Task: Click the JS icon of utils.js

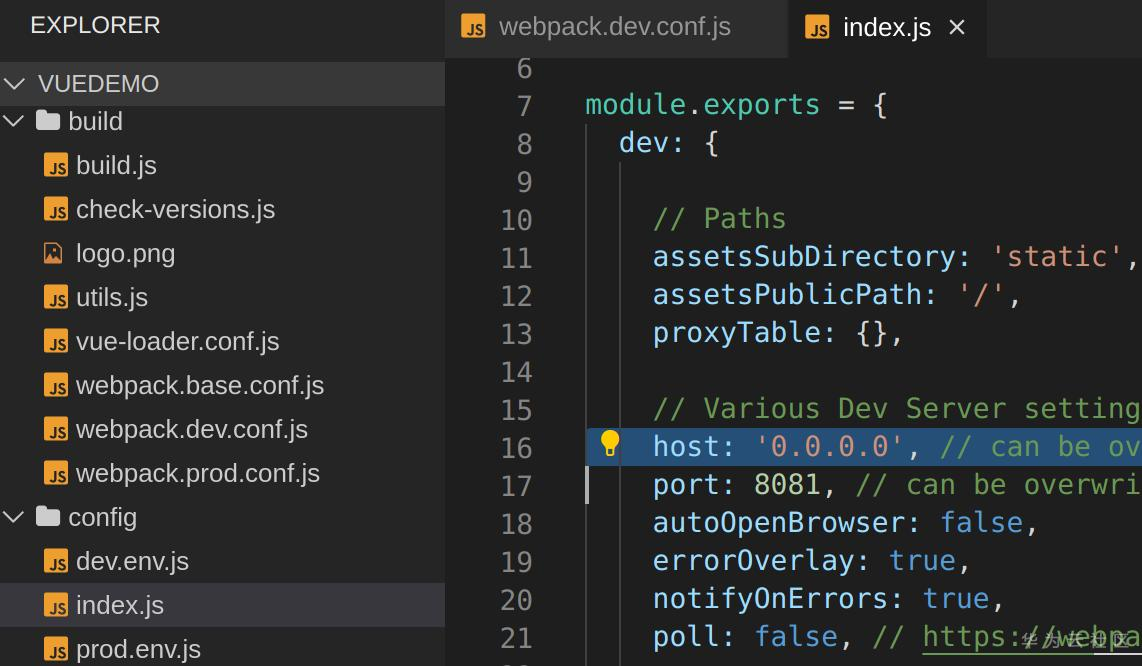Action: coord(56,297)
